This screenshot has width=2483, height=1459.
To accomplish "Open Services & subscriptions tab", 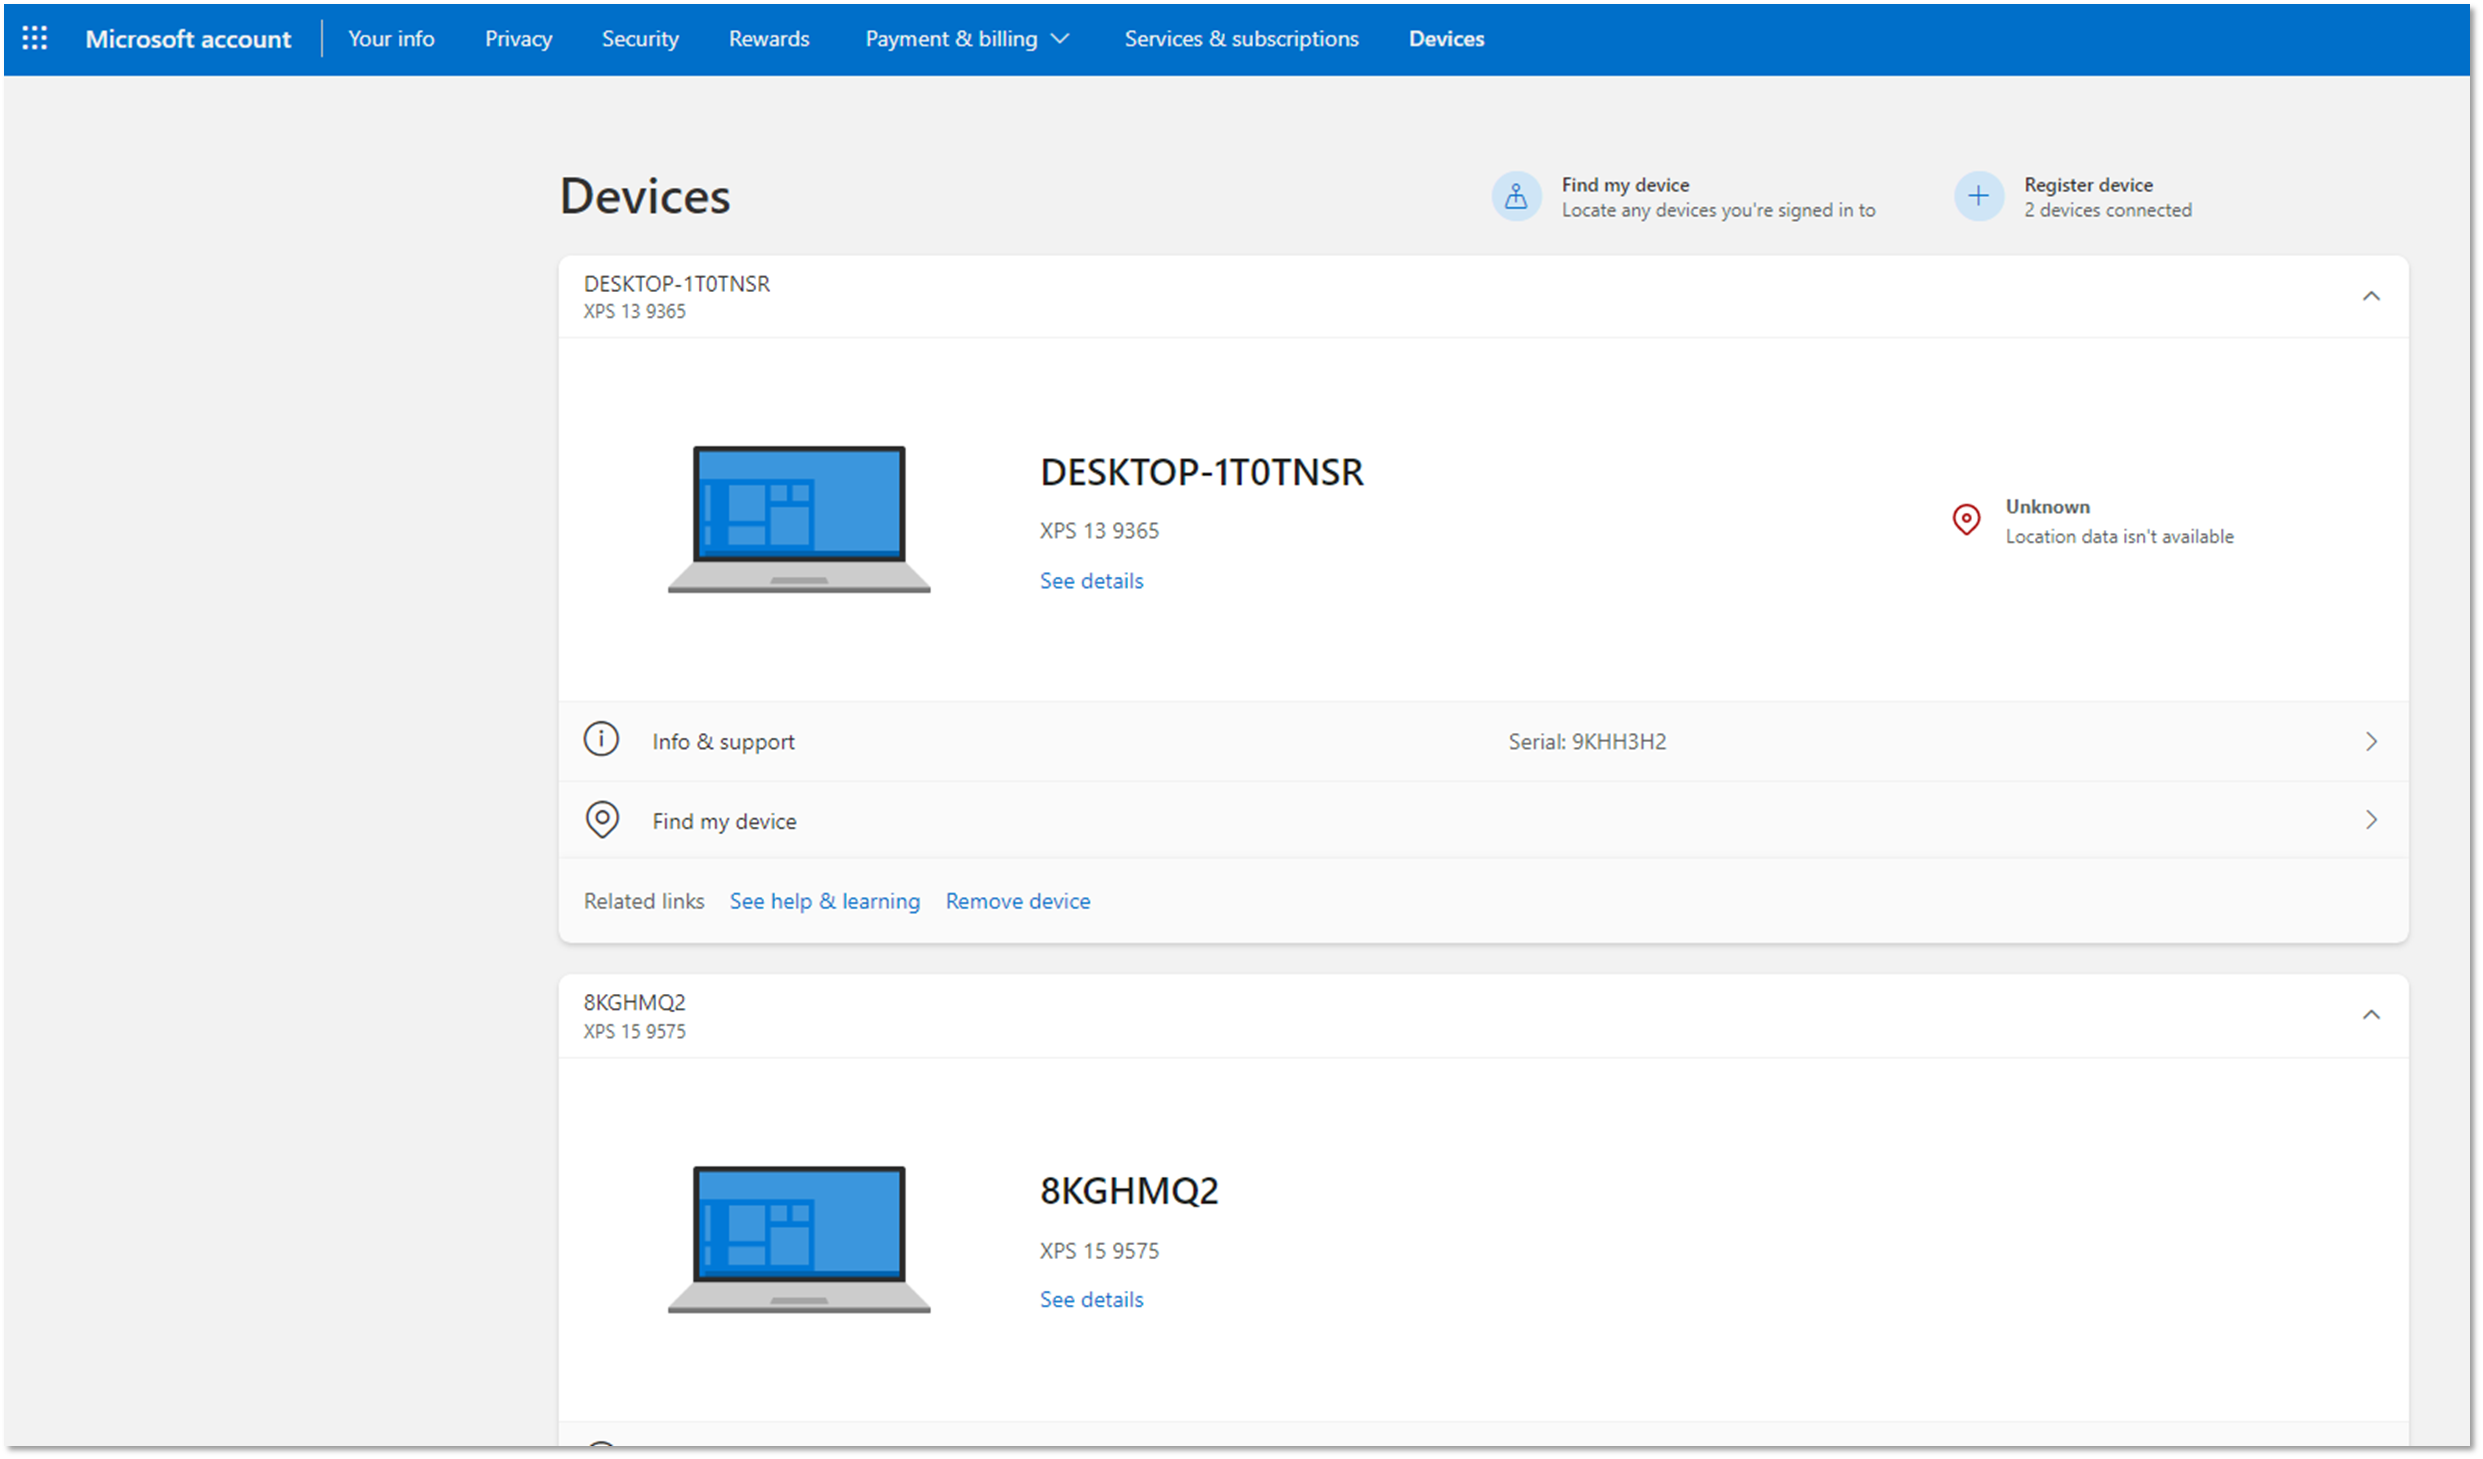I will [x=1241, y=39].
